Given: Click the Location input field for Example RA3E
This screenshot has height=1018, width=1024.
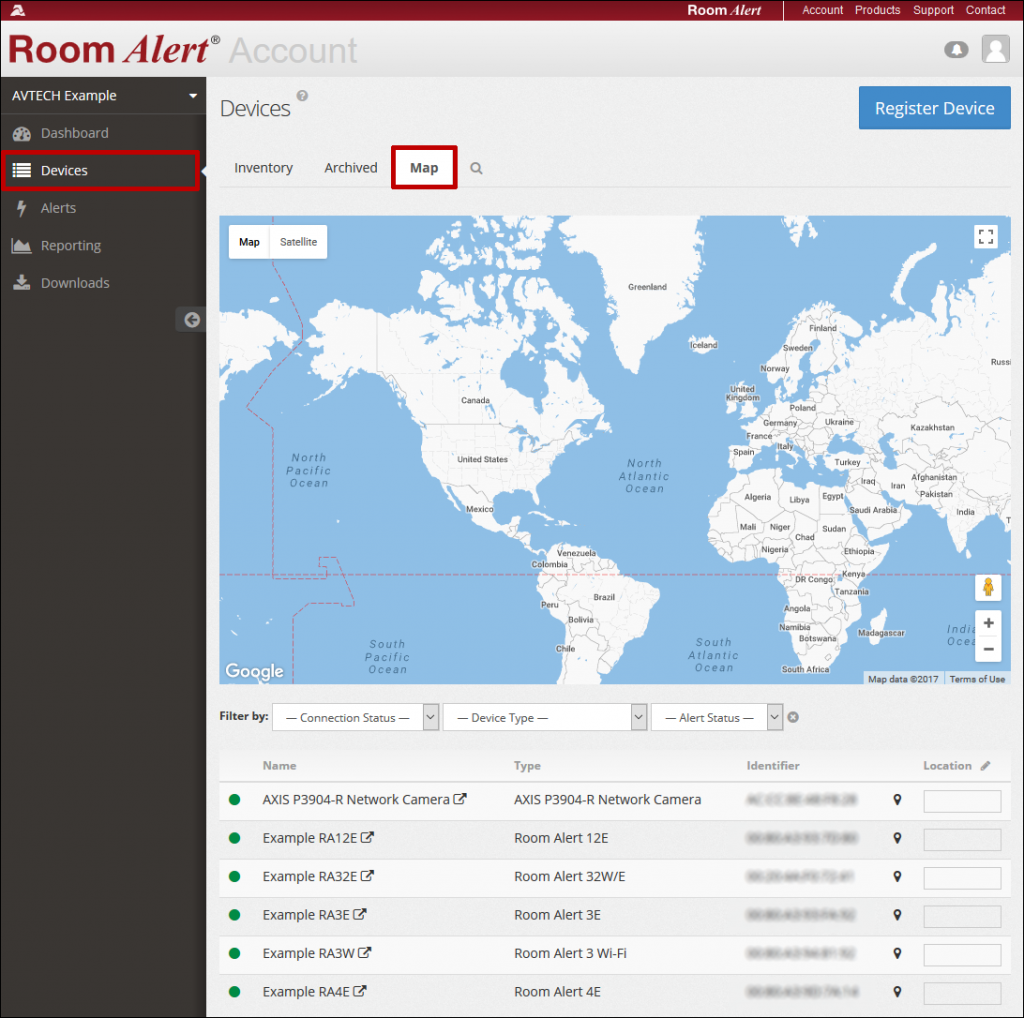Looking at the screenshot, I should pyautogui.click(x=962, y=916).
